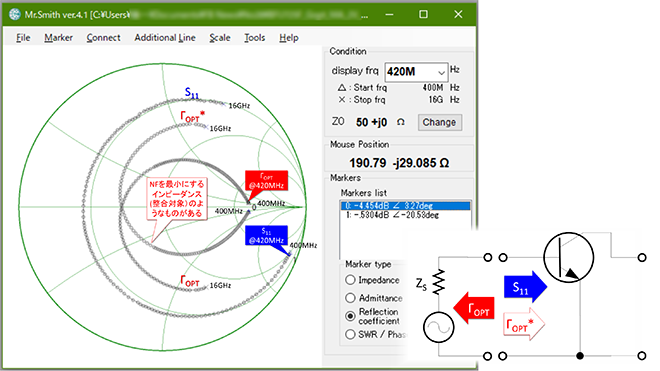The width and height of the screenshot is (660, 371).
Task: Click the Mr.Smith app icon in title bar
Action: tap(14, 14)
